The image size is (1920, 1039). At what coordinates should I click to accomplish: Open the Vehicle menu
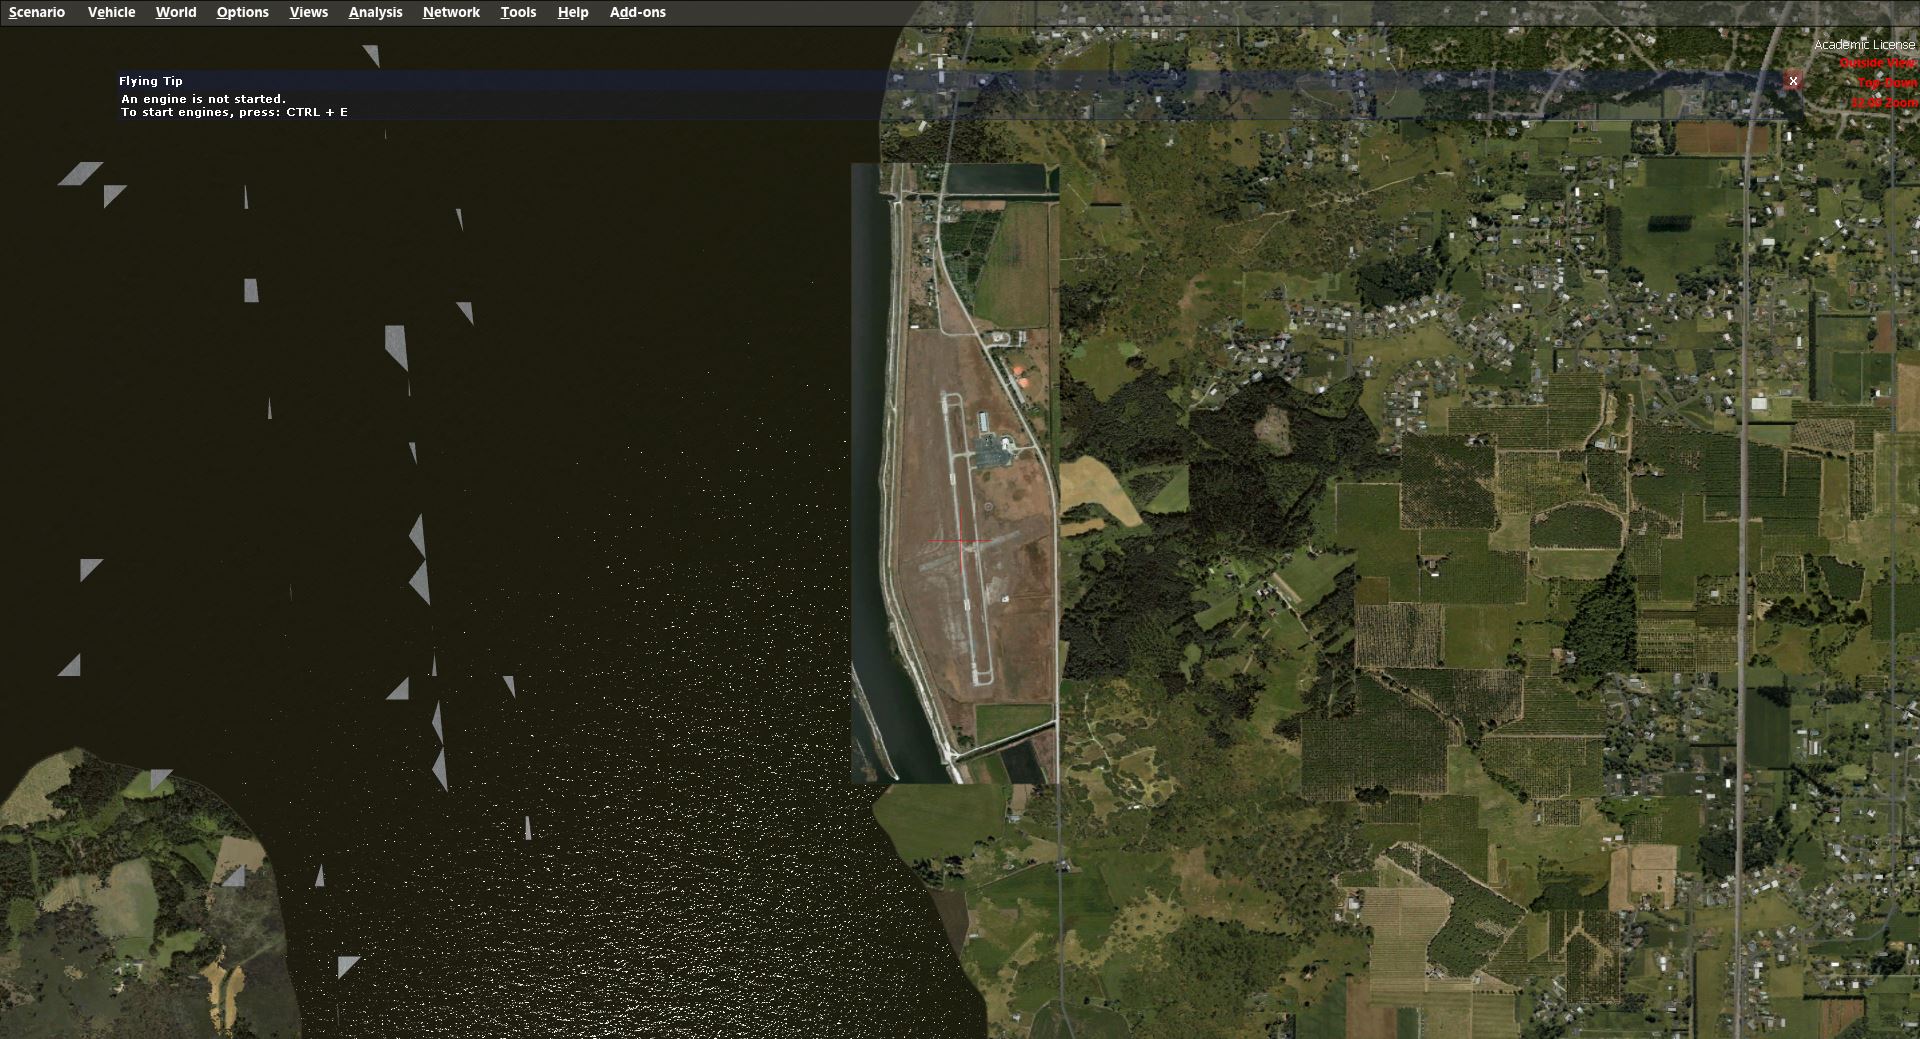[x=111, y=12]
